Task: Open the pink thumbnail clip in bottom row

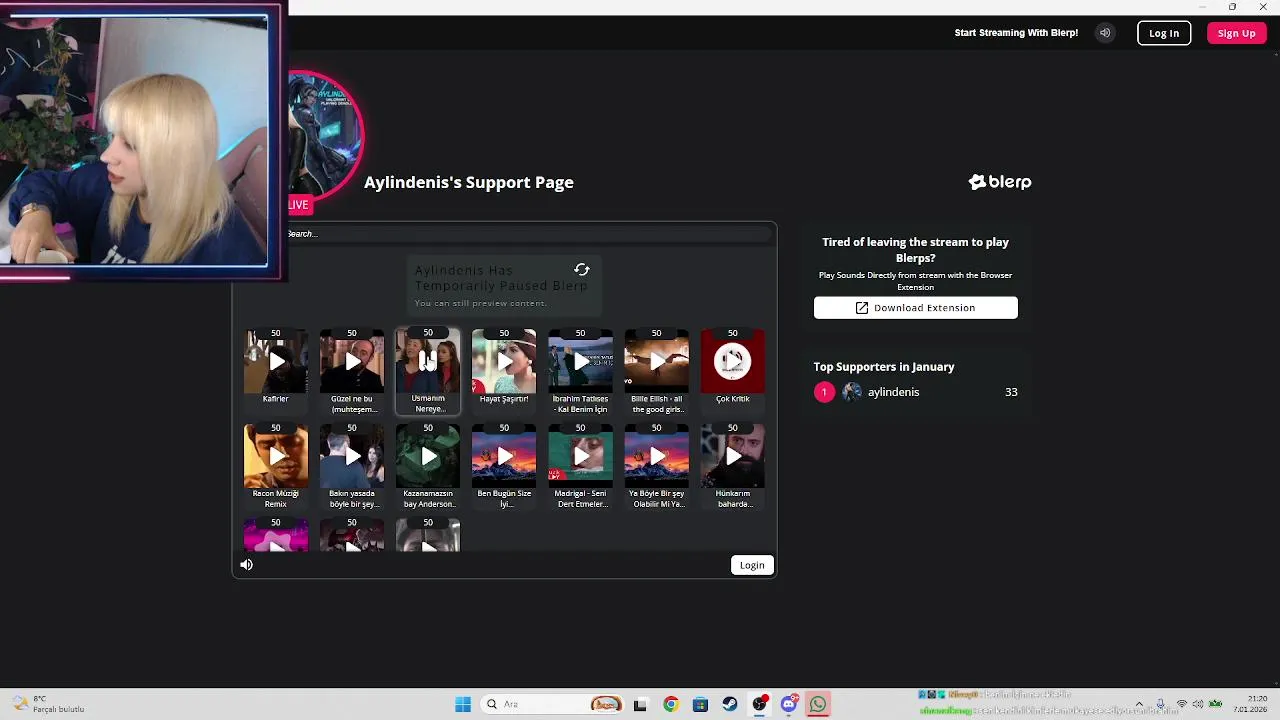Action: (x=276, y=536)
